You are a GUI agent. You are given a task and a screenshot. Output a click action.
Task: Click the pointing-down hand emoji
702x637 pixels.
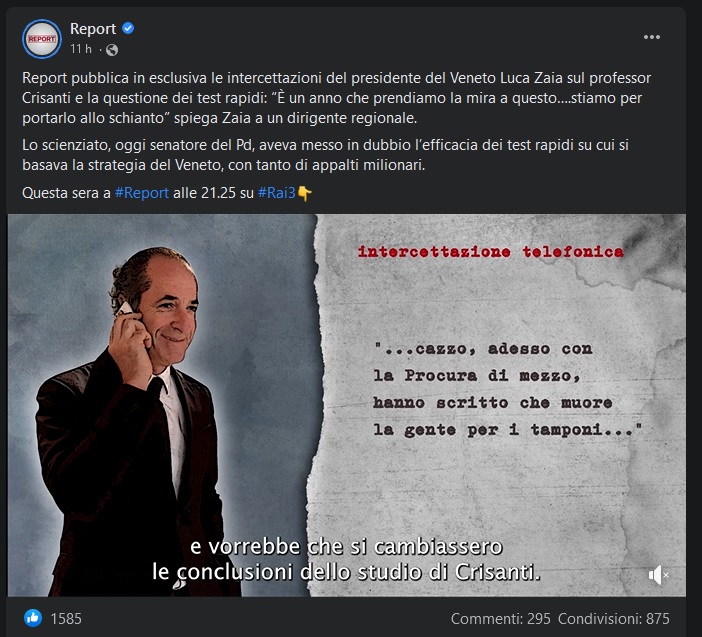(304, 193)
